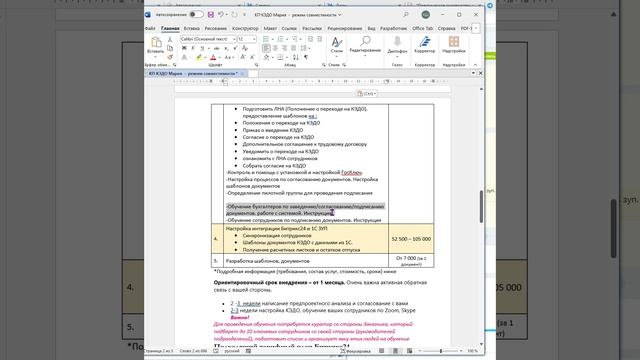Click the Copy icon
This screenshot has height=360, width=640.
click(x=170, y=48)
